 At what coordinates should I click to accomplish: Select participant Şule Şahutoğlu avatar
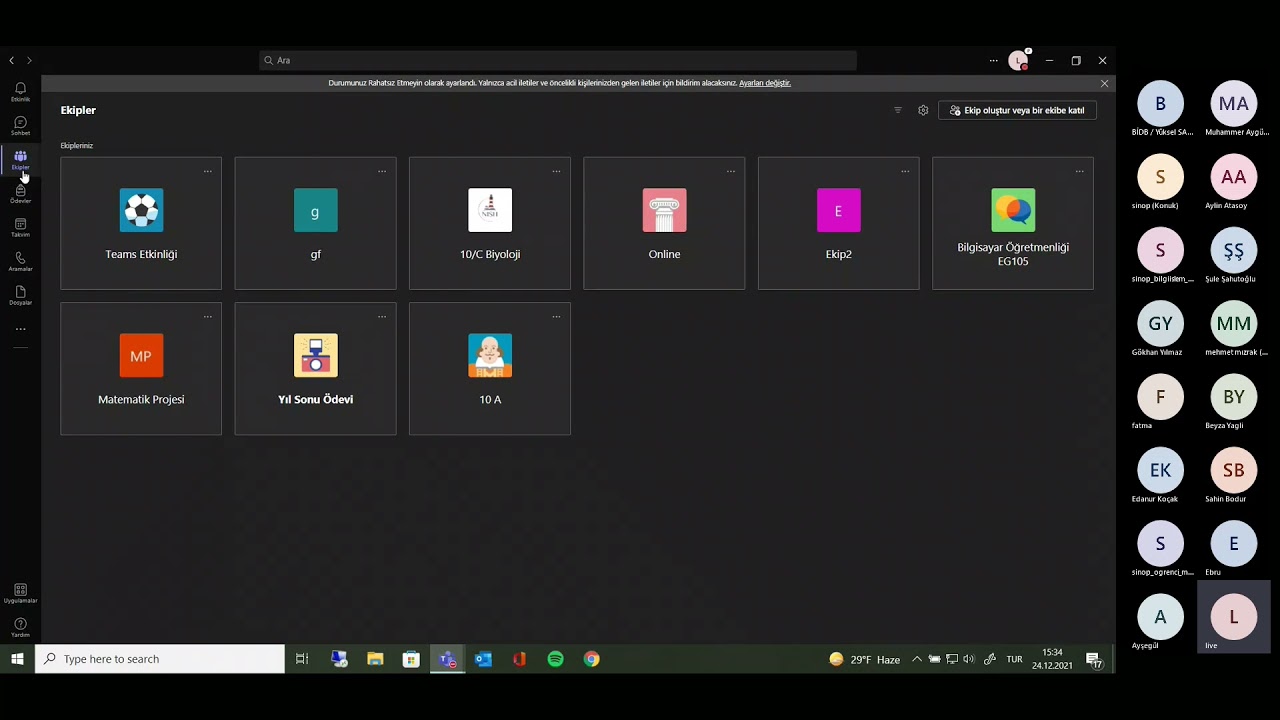(x=1233, y=251)
